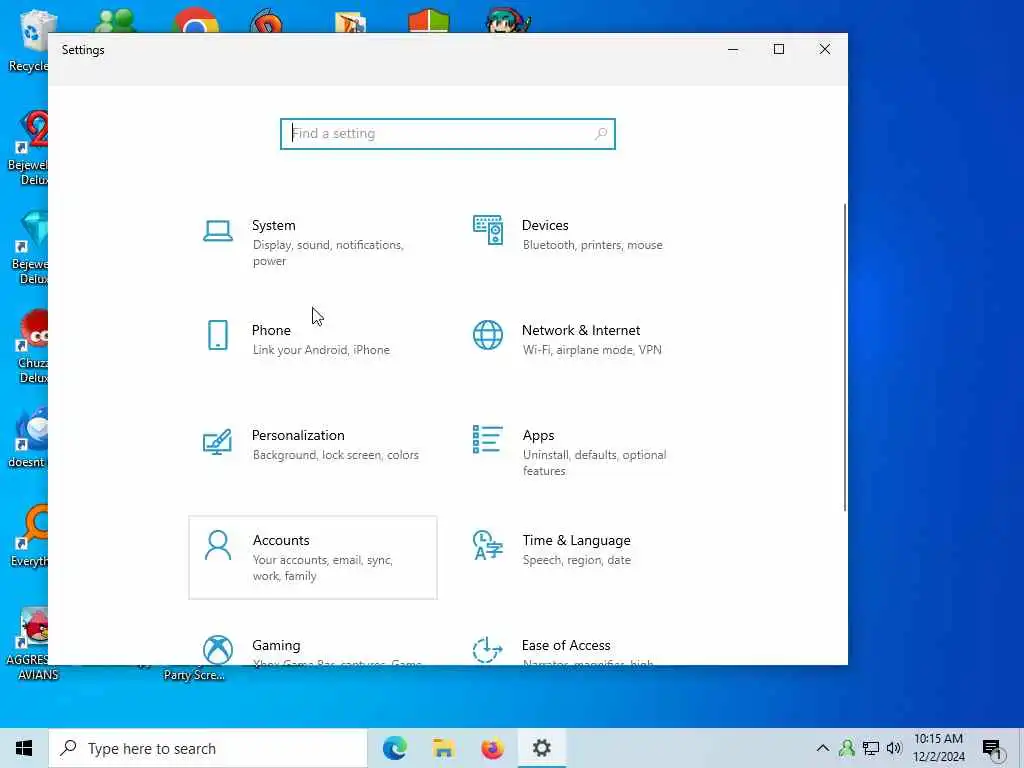Show hidden tray icons chevron
The height and width of the screenshot is (768, 1024).
(x=823, y=748)
